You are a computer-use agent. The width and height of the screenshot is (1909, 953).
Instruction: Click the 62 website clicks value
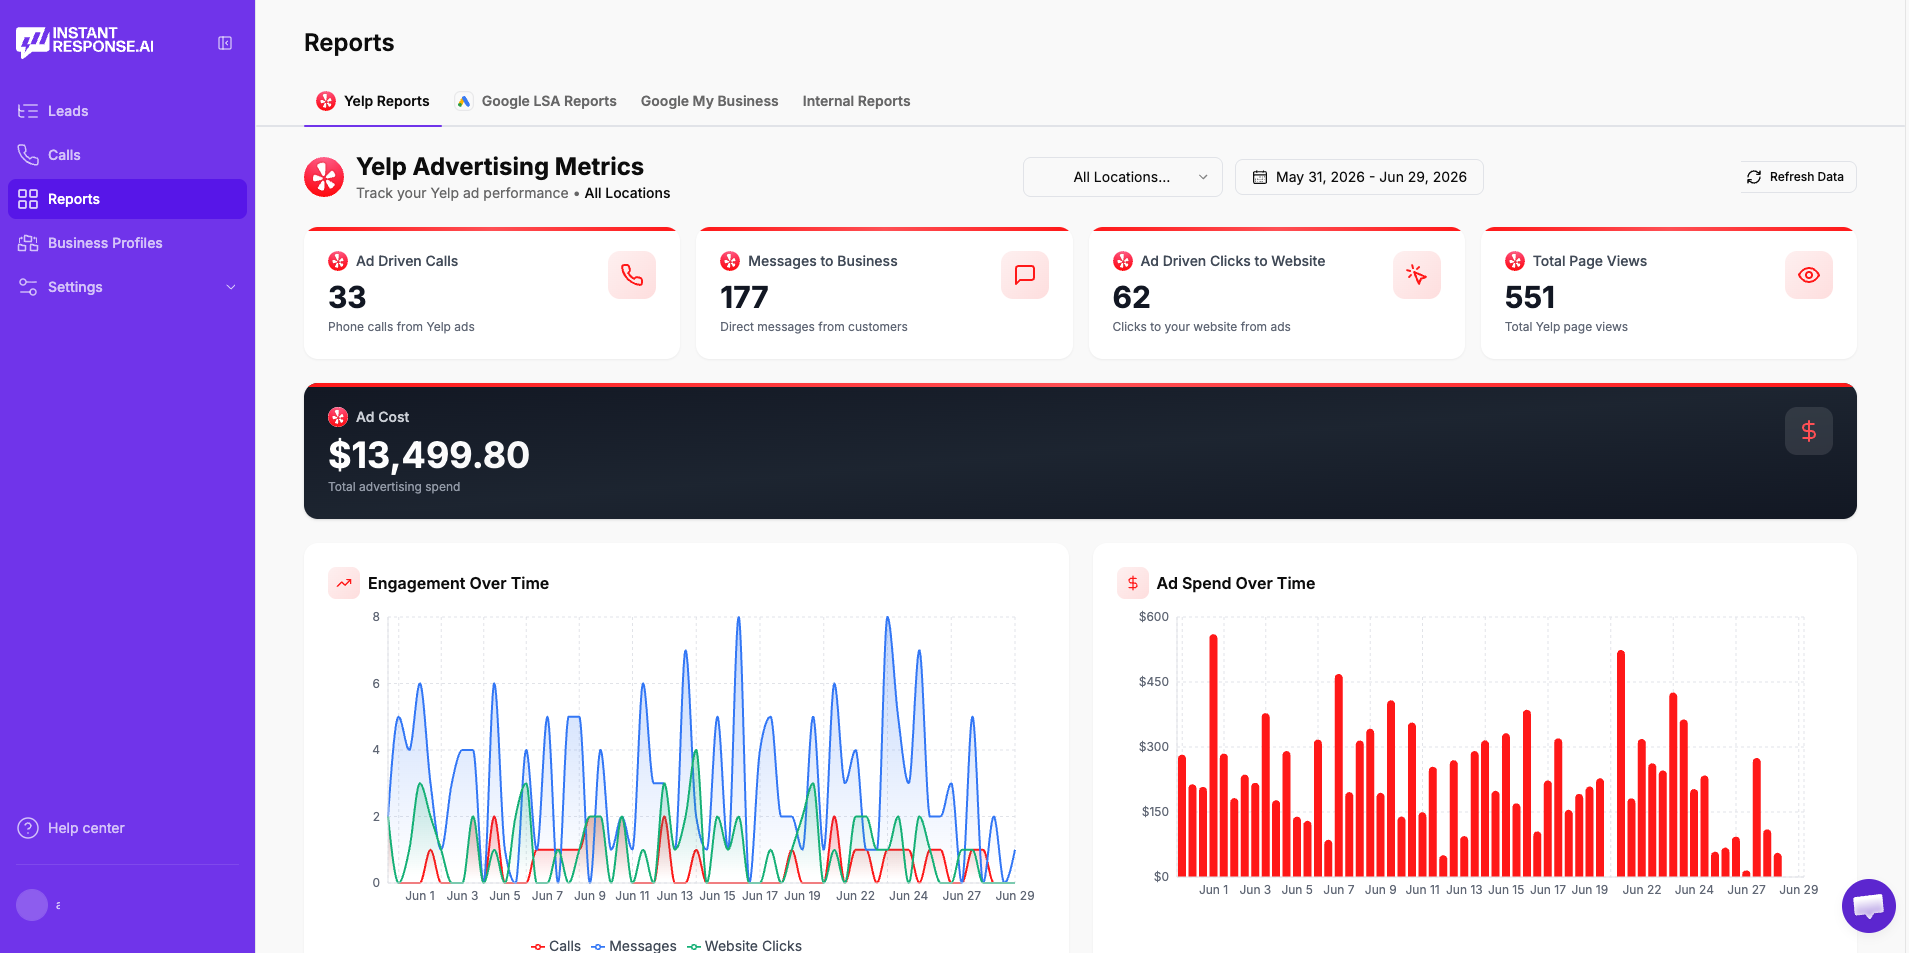pyautogui.click(x=1131, y=297)
